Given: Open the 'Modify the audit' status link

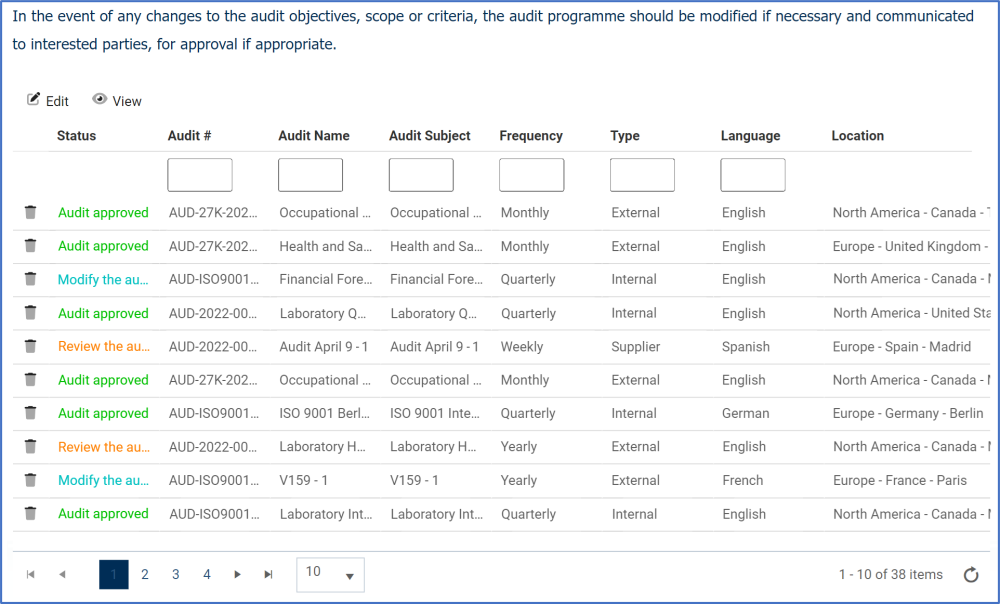Looking at the screenshot, I should pyautogui.click(x=103, y=279).
